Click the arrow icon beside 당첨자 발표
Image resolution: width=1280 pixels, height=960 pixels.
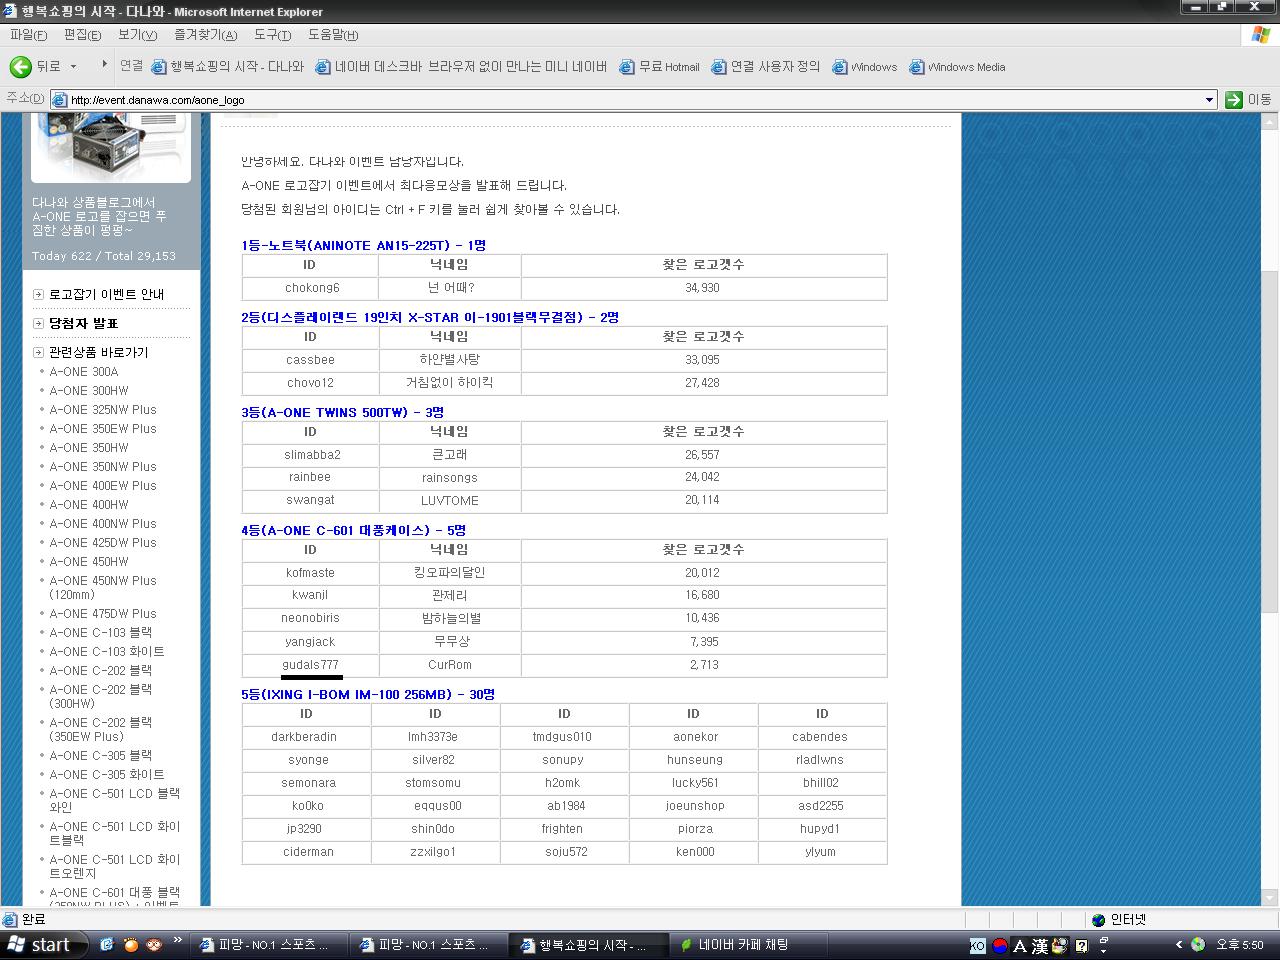(38, 323)
